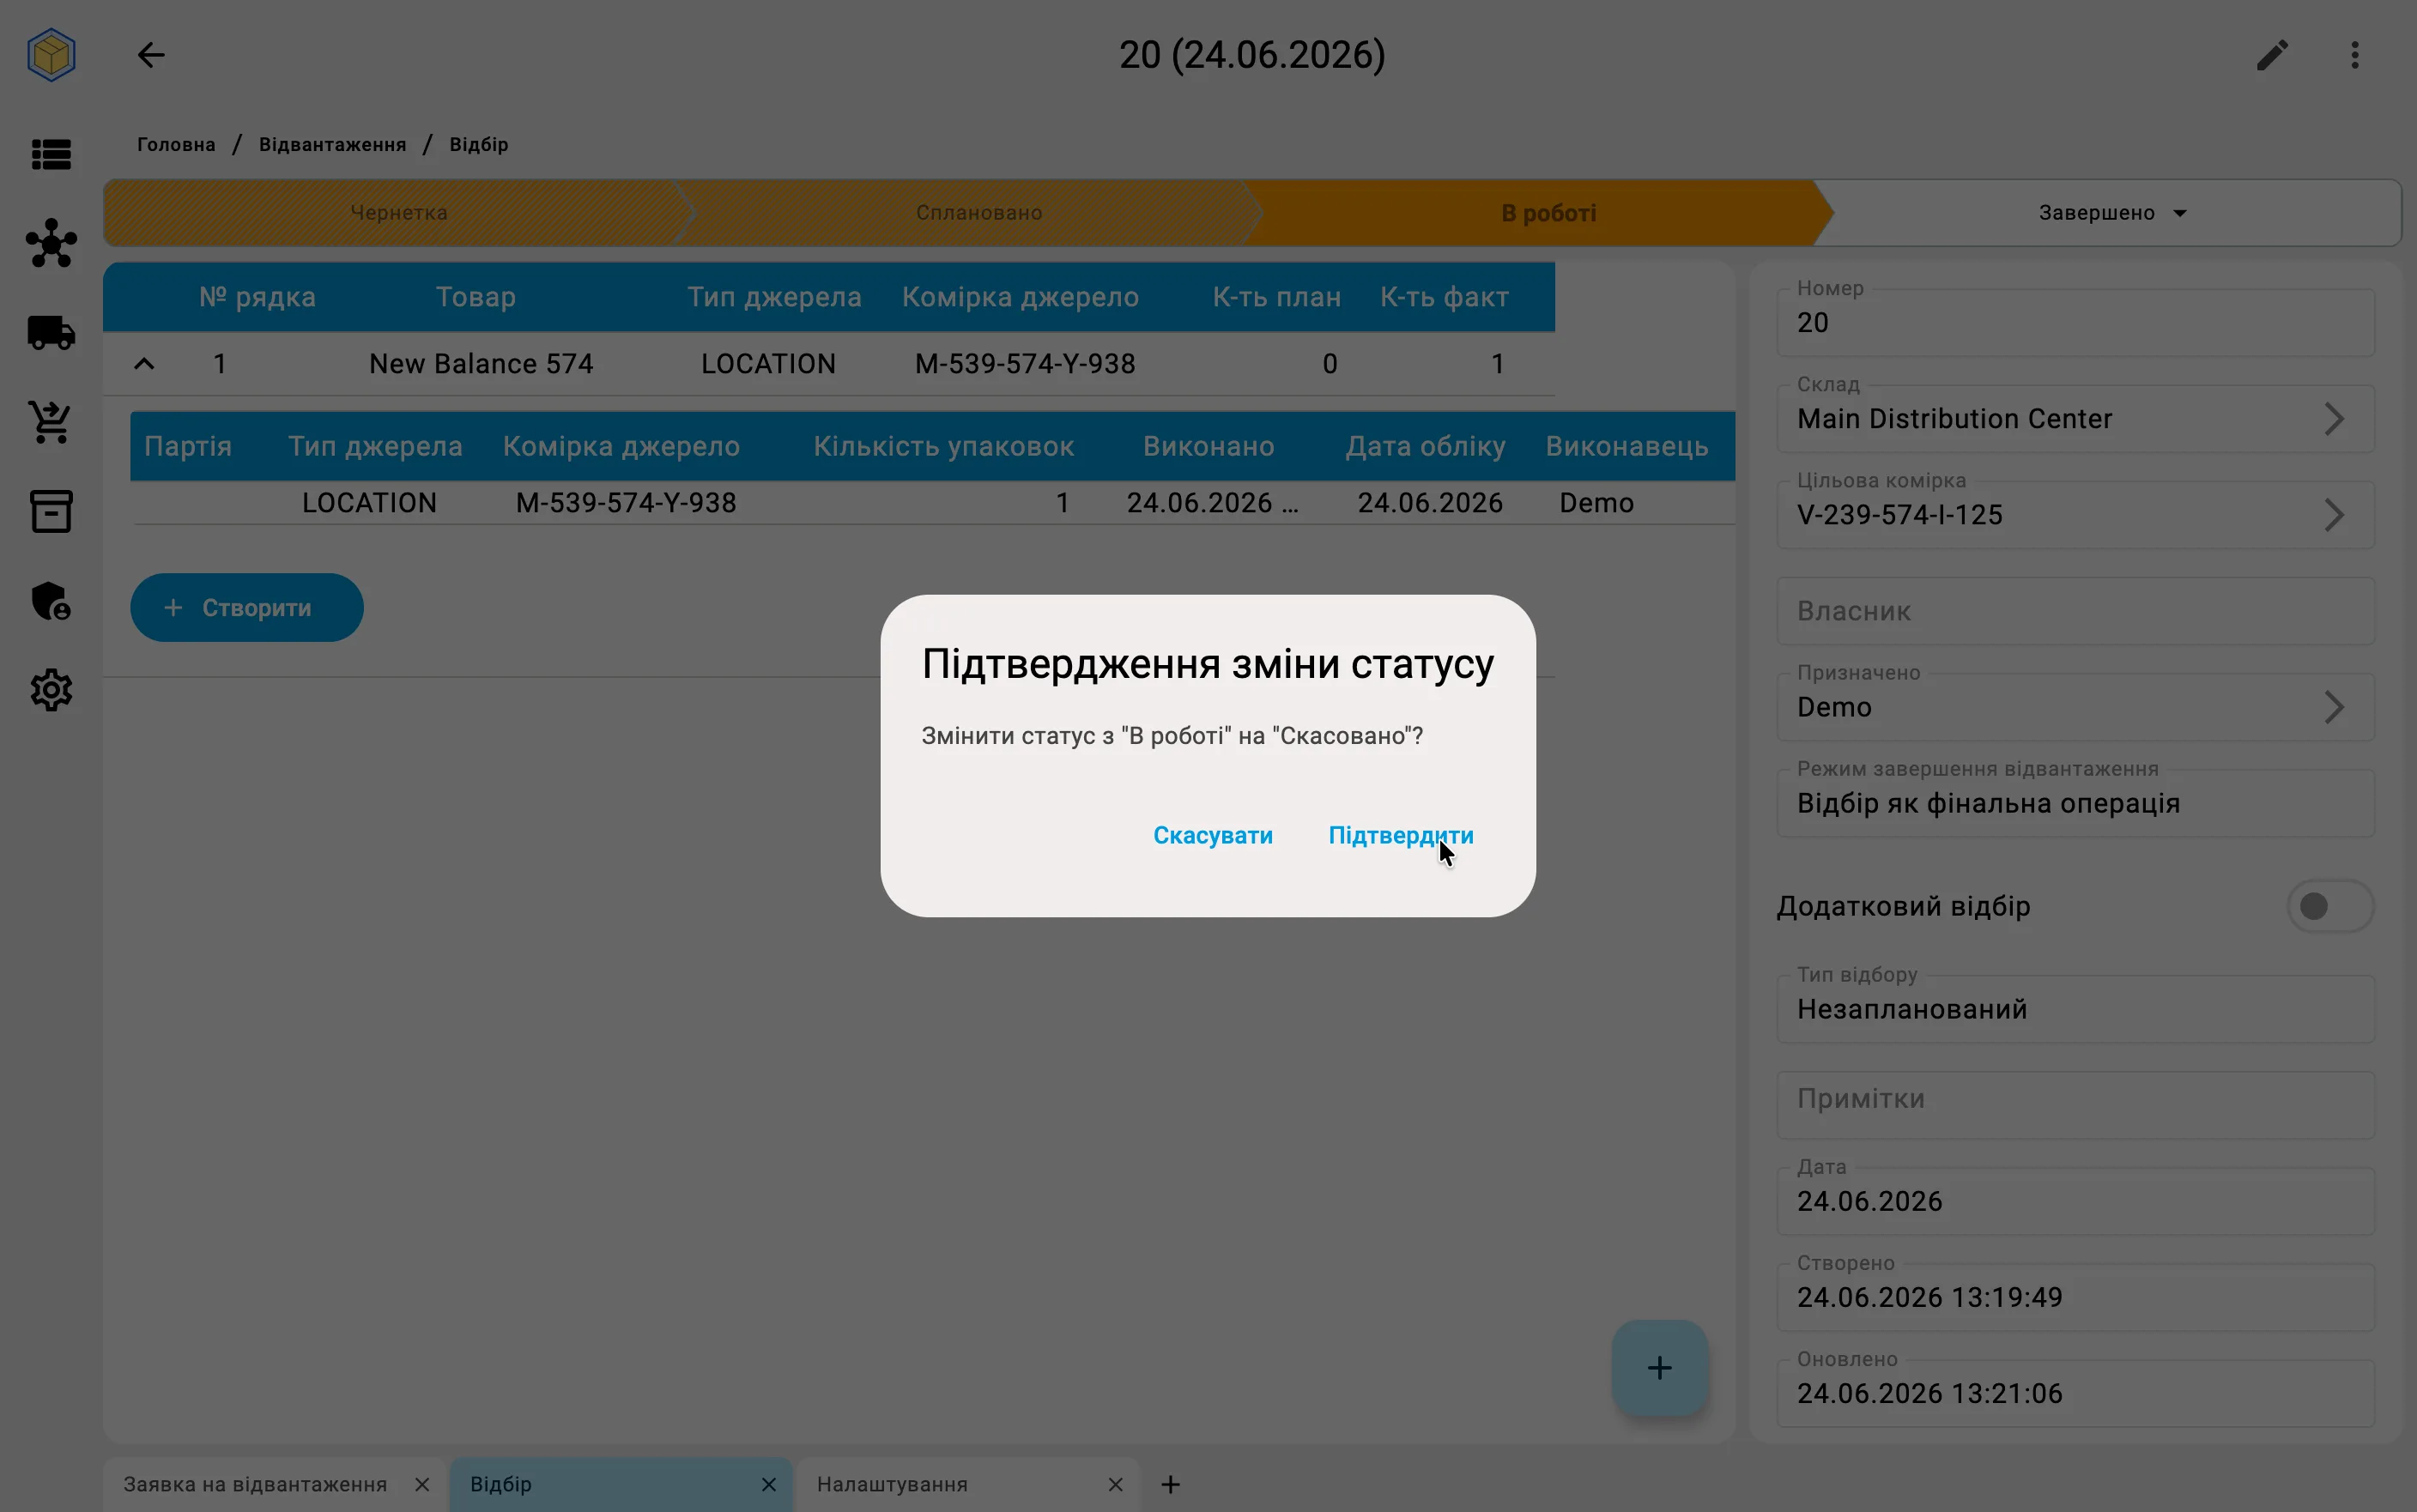Click the Створити button

tap(246, 608)
